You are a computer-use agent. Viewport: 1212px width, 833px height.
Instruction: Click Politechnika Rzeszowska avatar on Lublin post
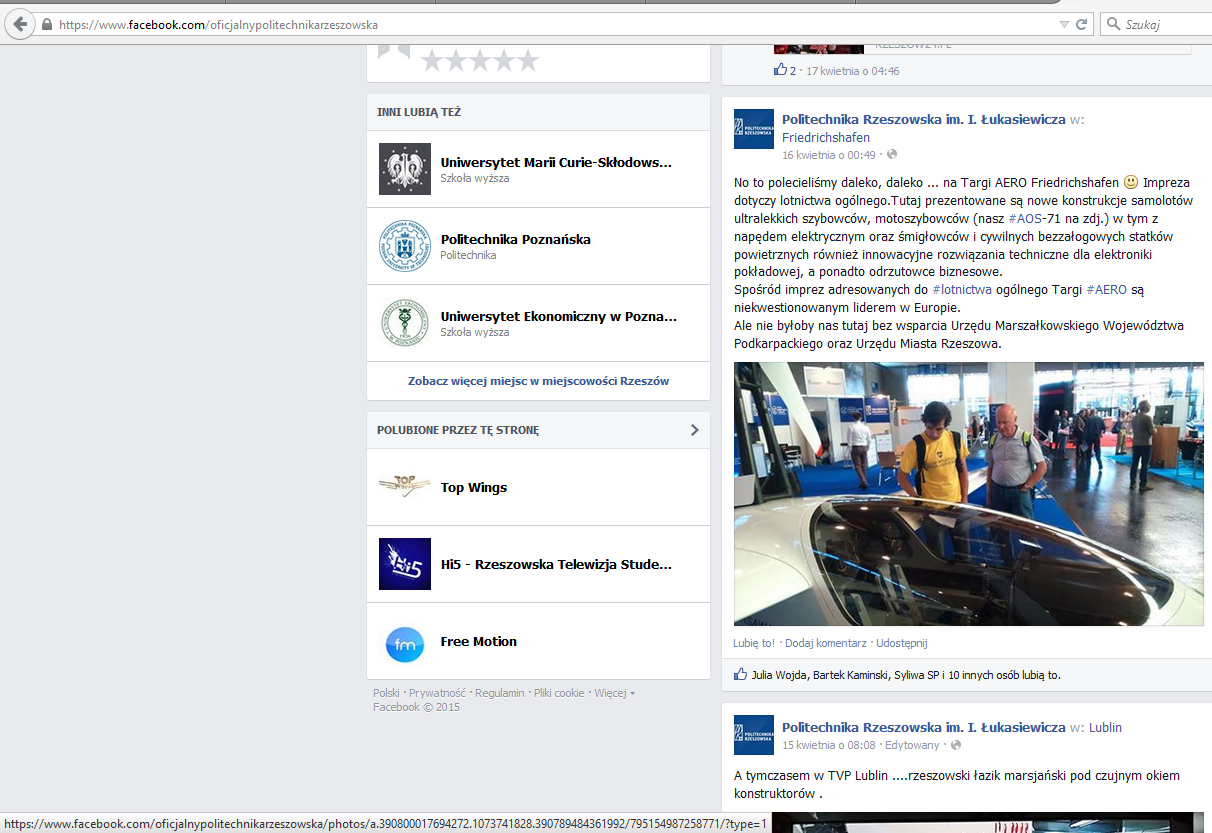754,735
